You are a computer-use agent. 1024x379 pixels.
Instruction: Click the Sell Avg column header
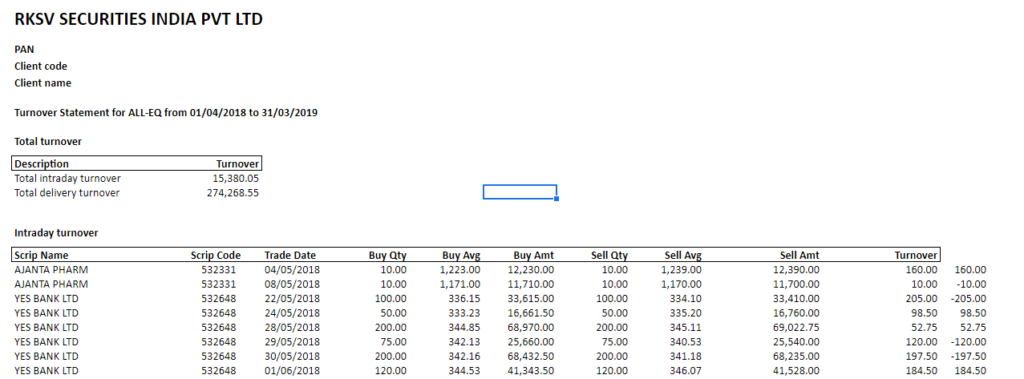(x=683, y=255)
